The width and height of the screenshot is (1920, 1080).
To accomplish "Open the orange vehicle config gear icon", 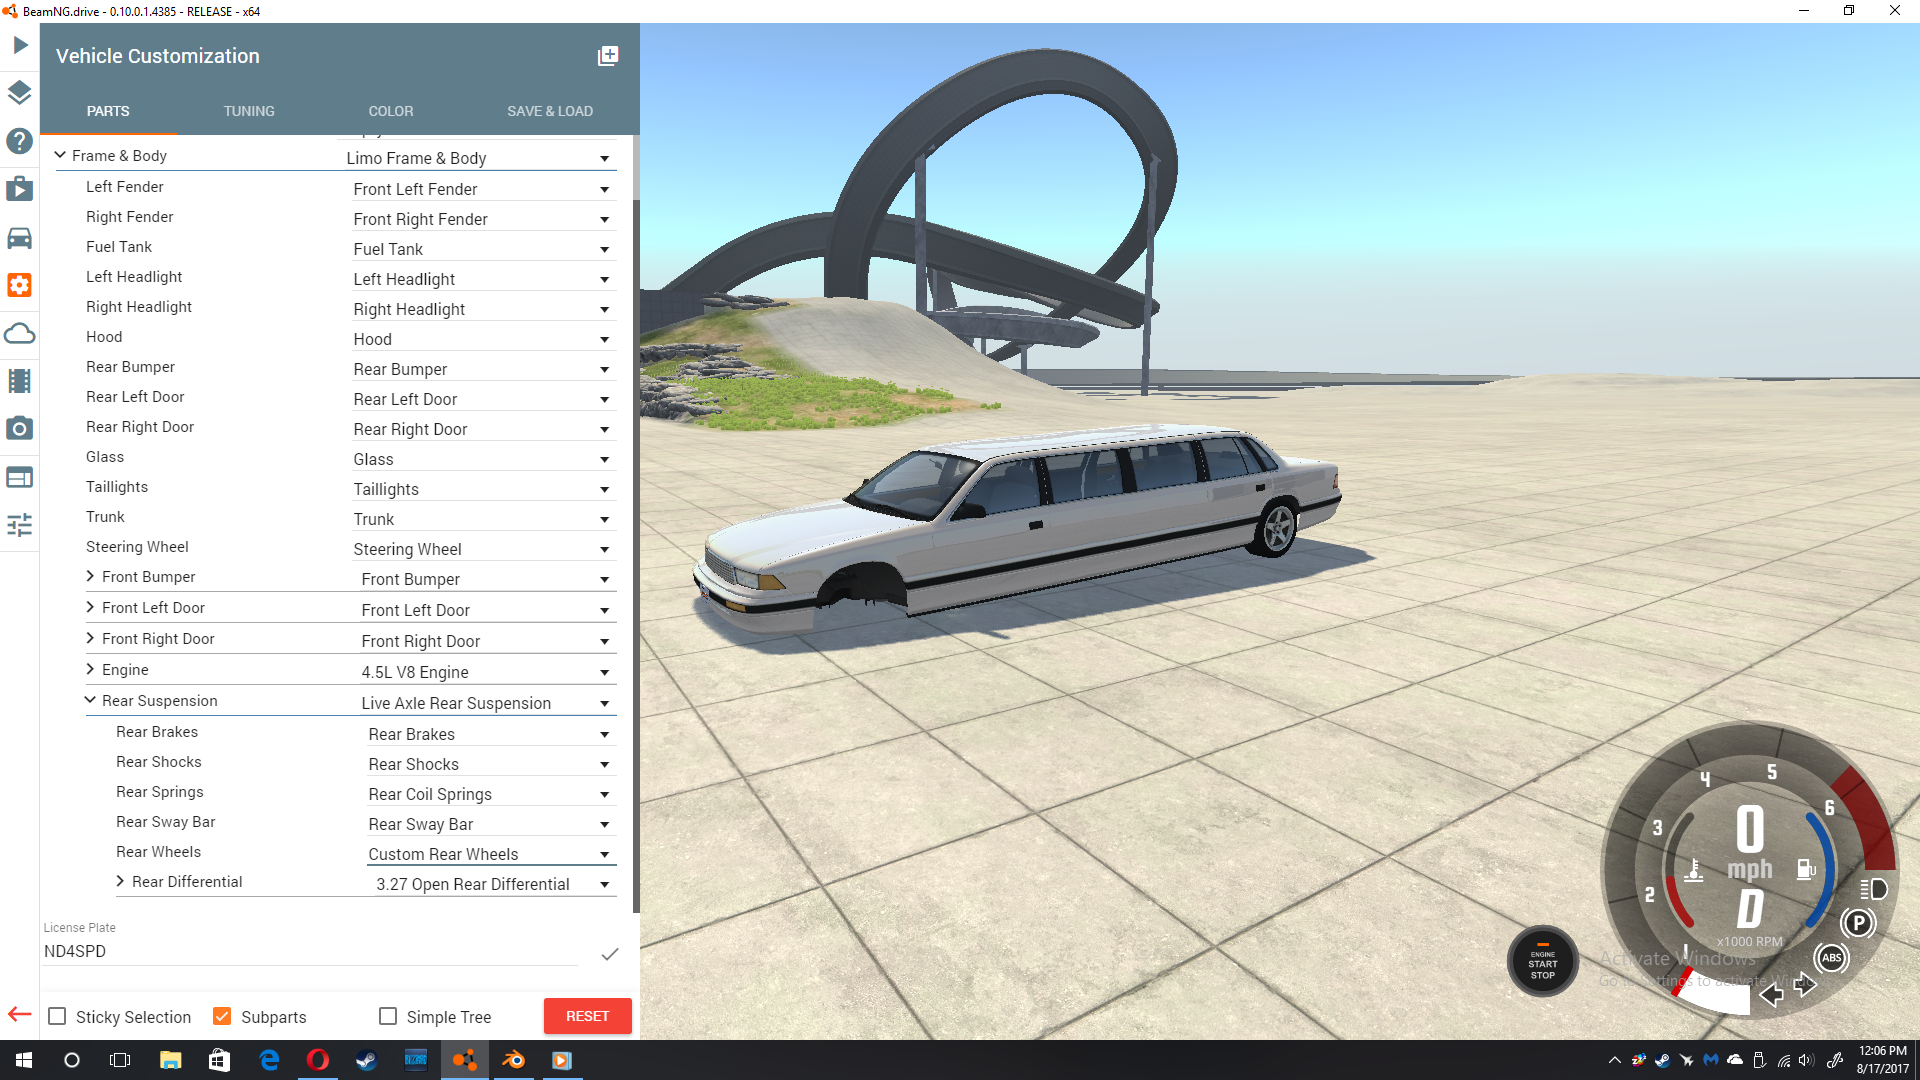I will point(20,286).
